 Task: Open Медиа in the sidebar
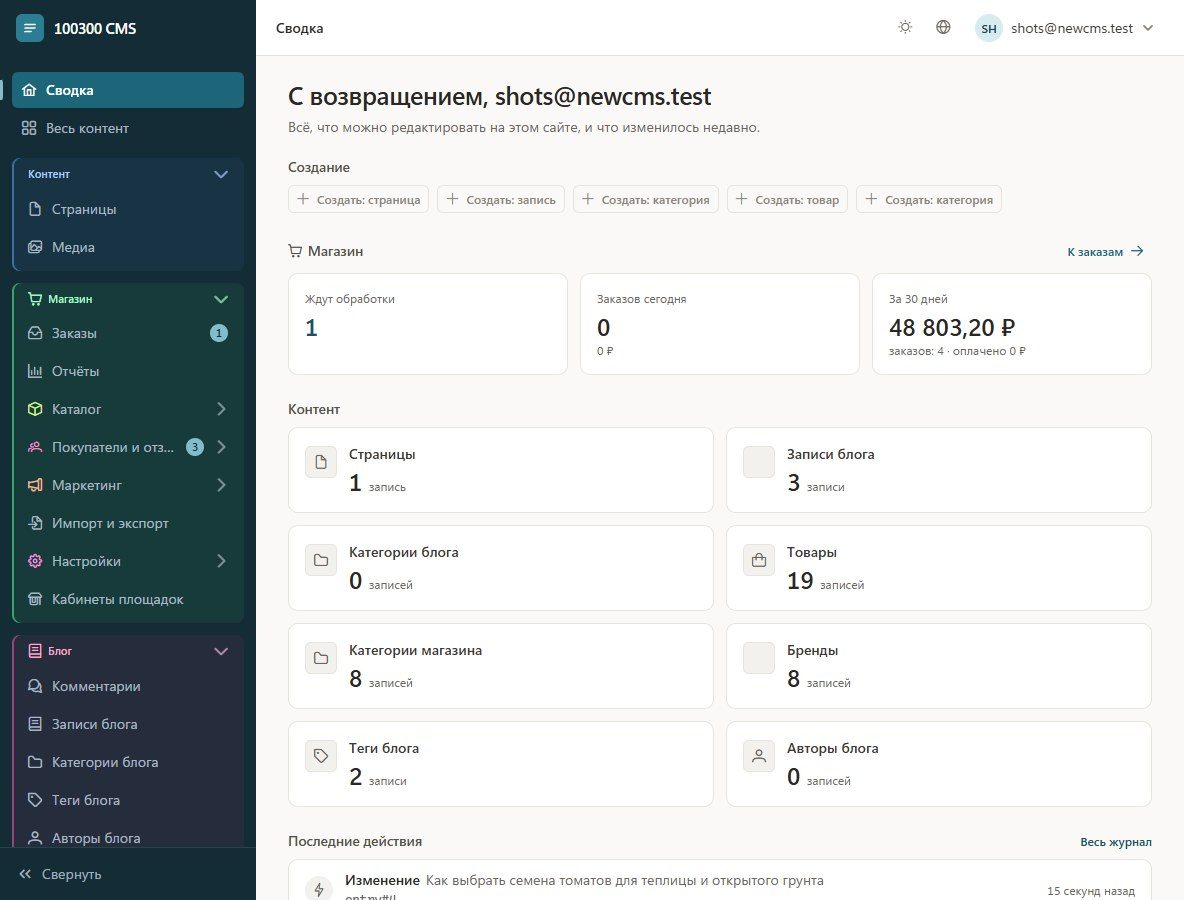pos(128,247)
